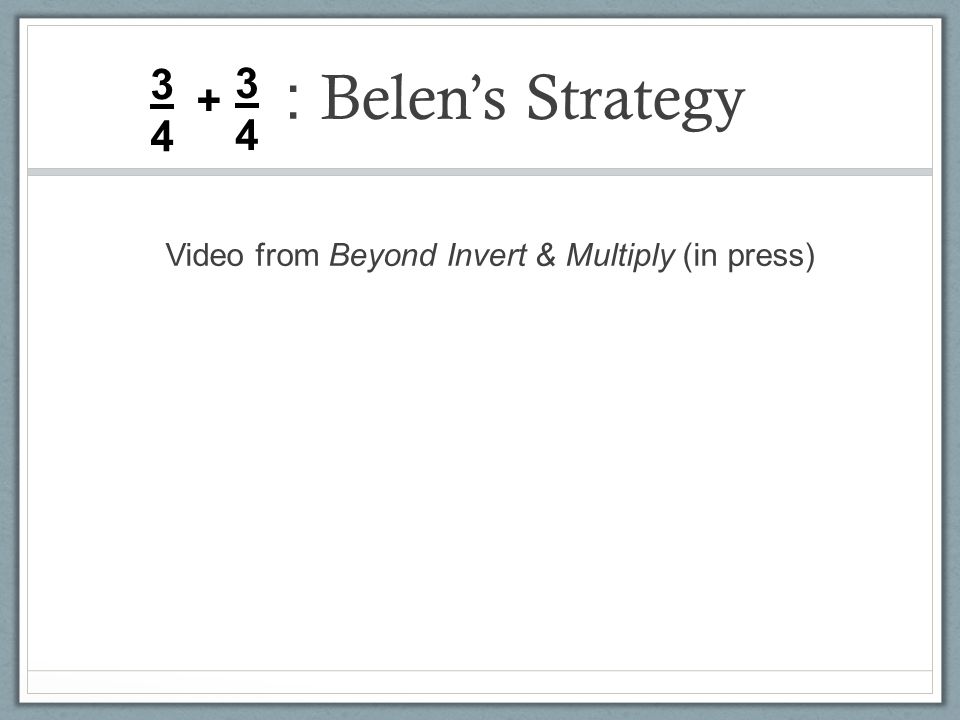This screenshot has height=720, width=960.
Task: Click the ampersand in the book title
Action: pos(546,255)
